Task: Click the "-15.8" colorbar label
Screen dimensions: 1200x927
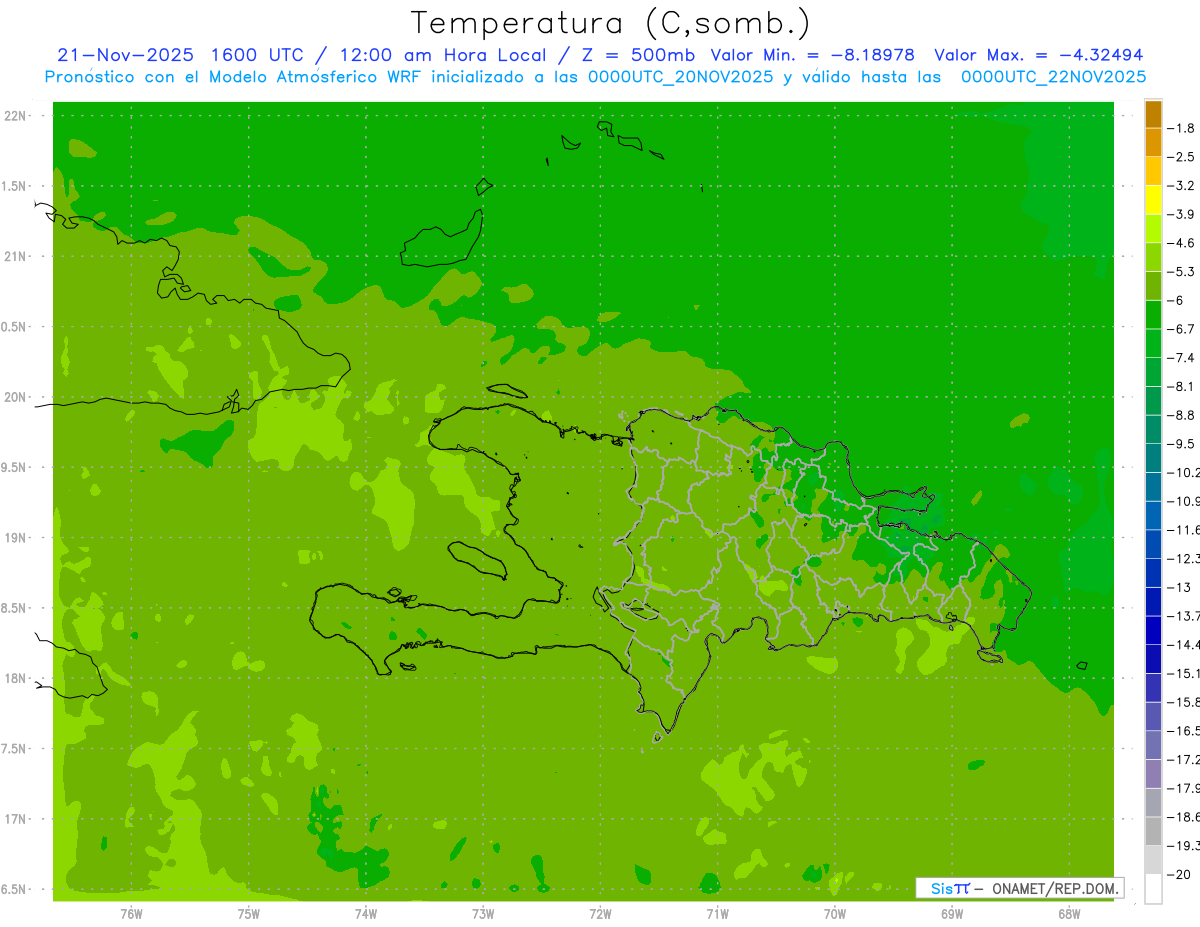Action: 1184,702
